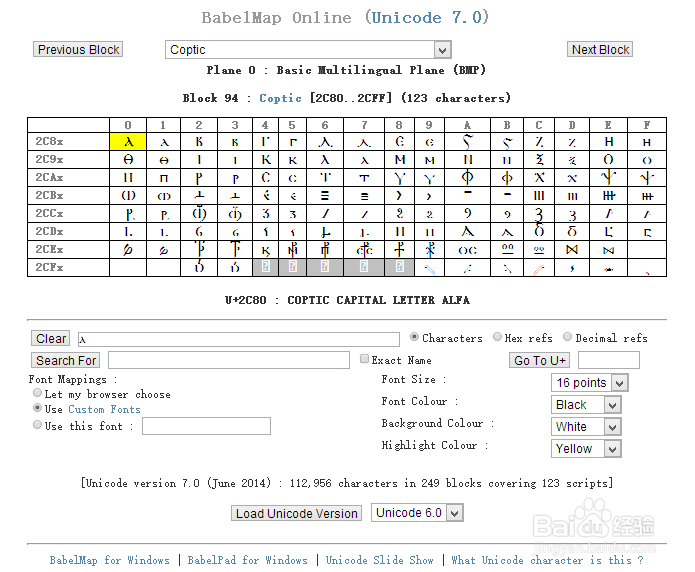Screen dimensions: 695x572
Task: Pick the character in row 2C9x column E
Action: coord(608,160)
